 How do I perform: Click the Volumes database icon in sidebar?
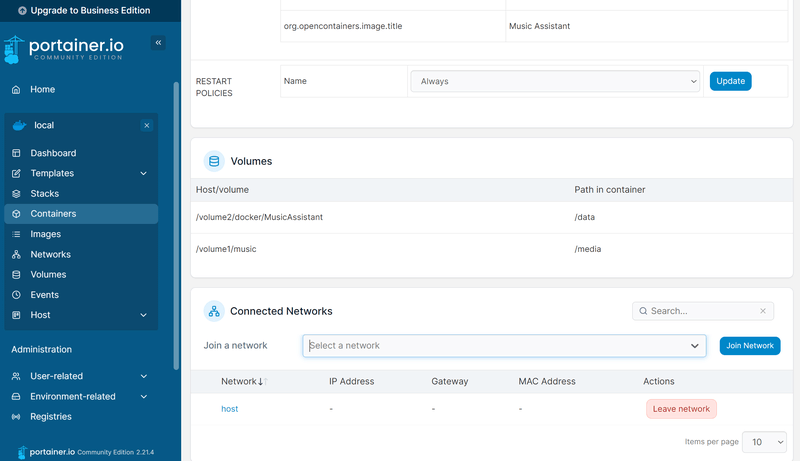(x=16, y=274)
